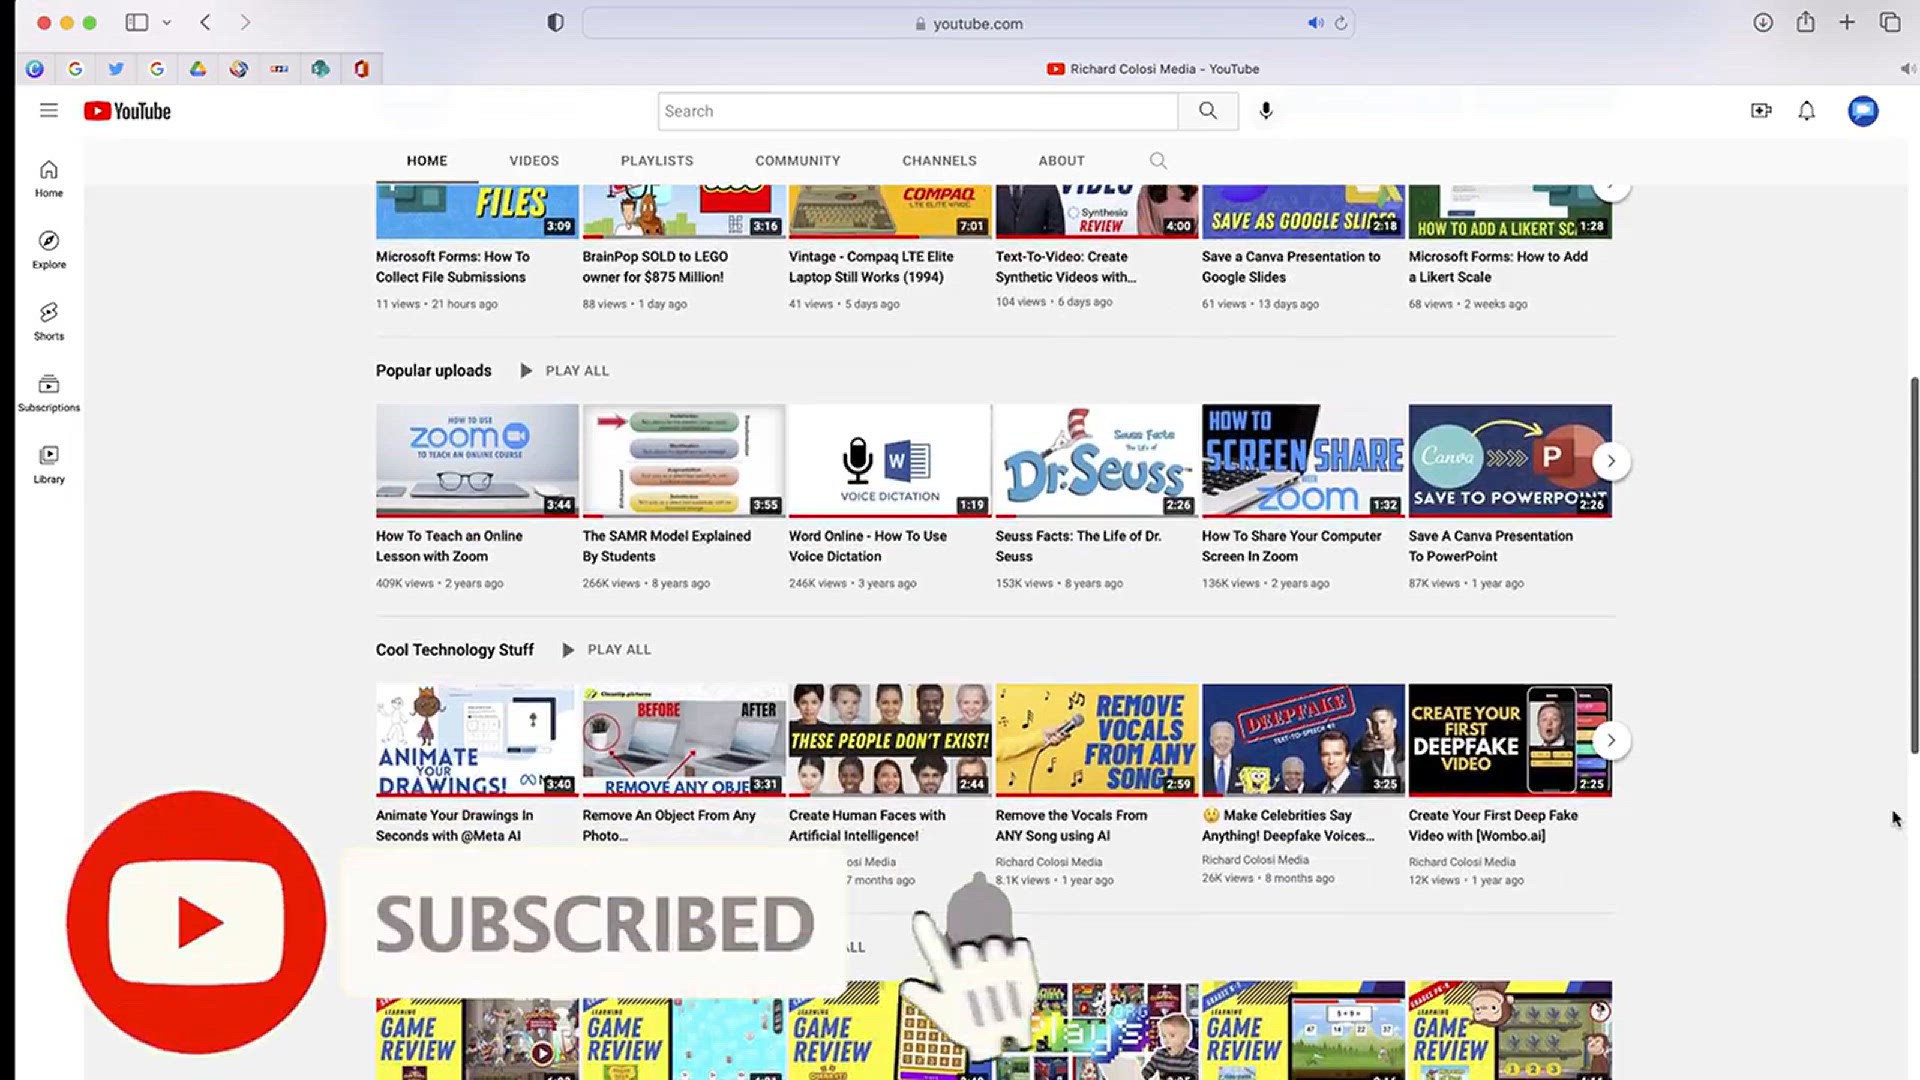Open the Screen Share Zoom thumbnail

tap(1303, 461)
